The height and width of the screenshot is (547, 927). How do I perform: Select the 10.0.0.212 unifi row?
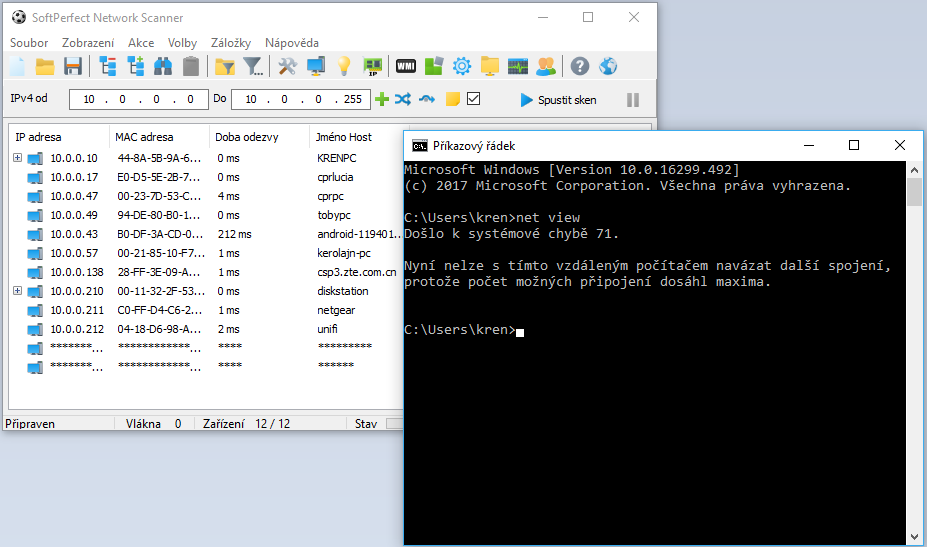click(206, 329)
